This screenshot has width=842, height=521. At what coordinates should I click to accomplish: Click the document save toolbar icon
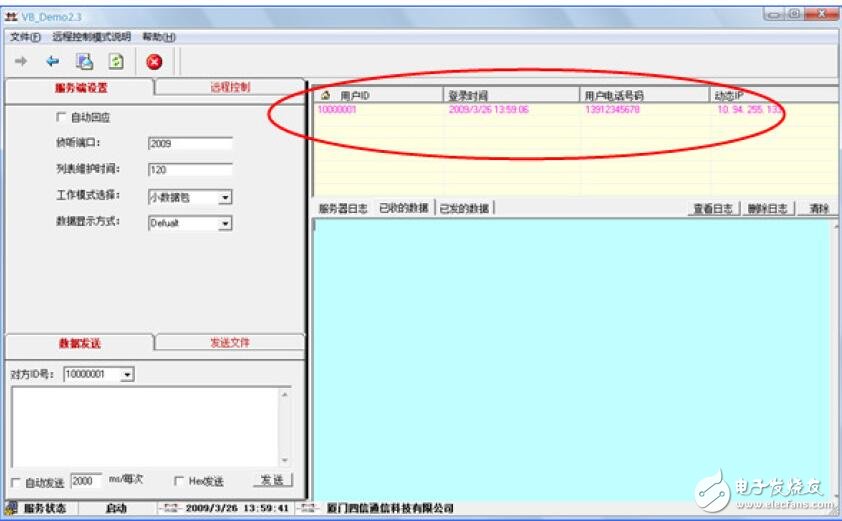point(84,62)
